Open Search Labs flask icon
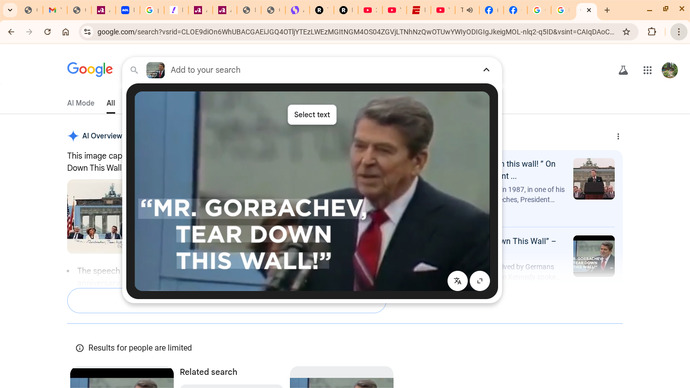Viewport: 690px width, 388px height. (623, 70)
